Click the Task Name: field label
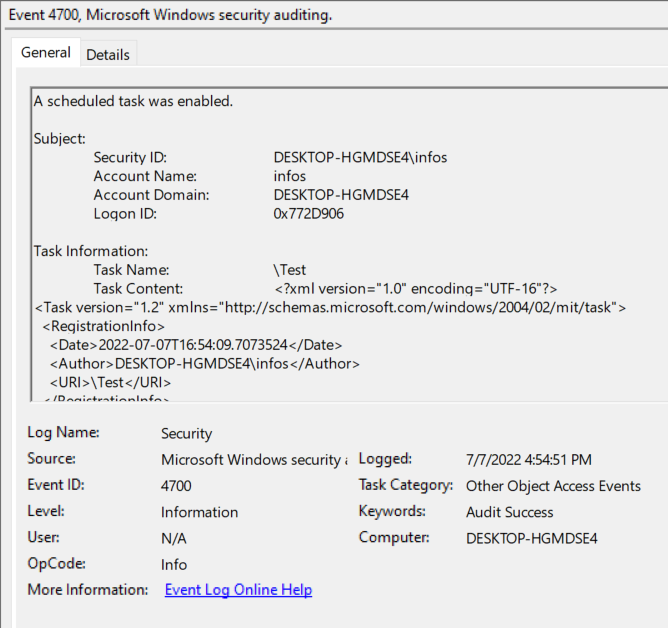Image resolution: width=668 pixels, height=628 pixels. coord(131,270)
